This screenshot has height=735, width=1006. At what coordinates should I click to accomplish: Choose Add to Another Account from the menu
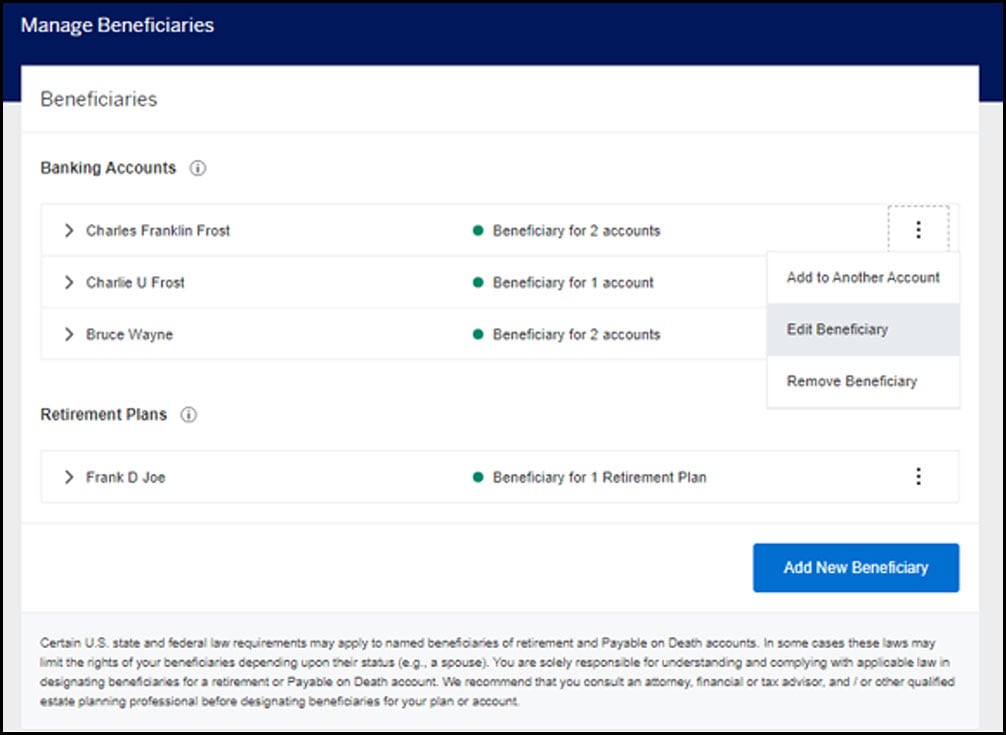pyautogui.click(x=863, y=277)
